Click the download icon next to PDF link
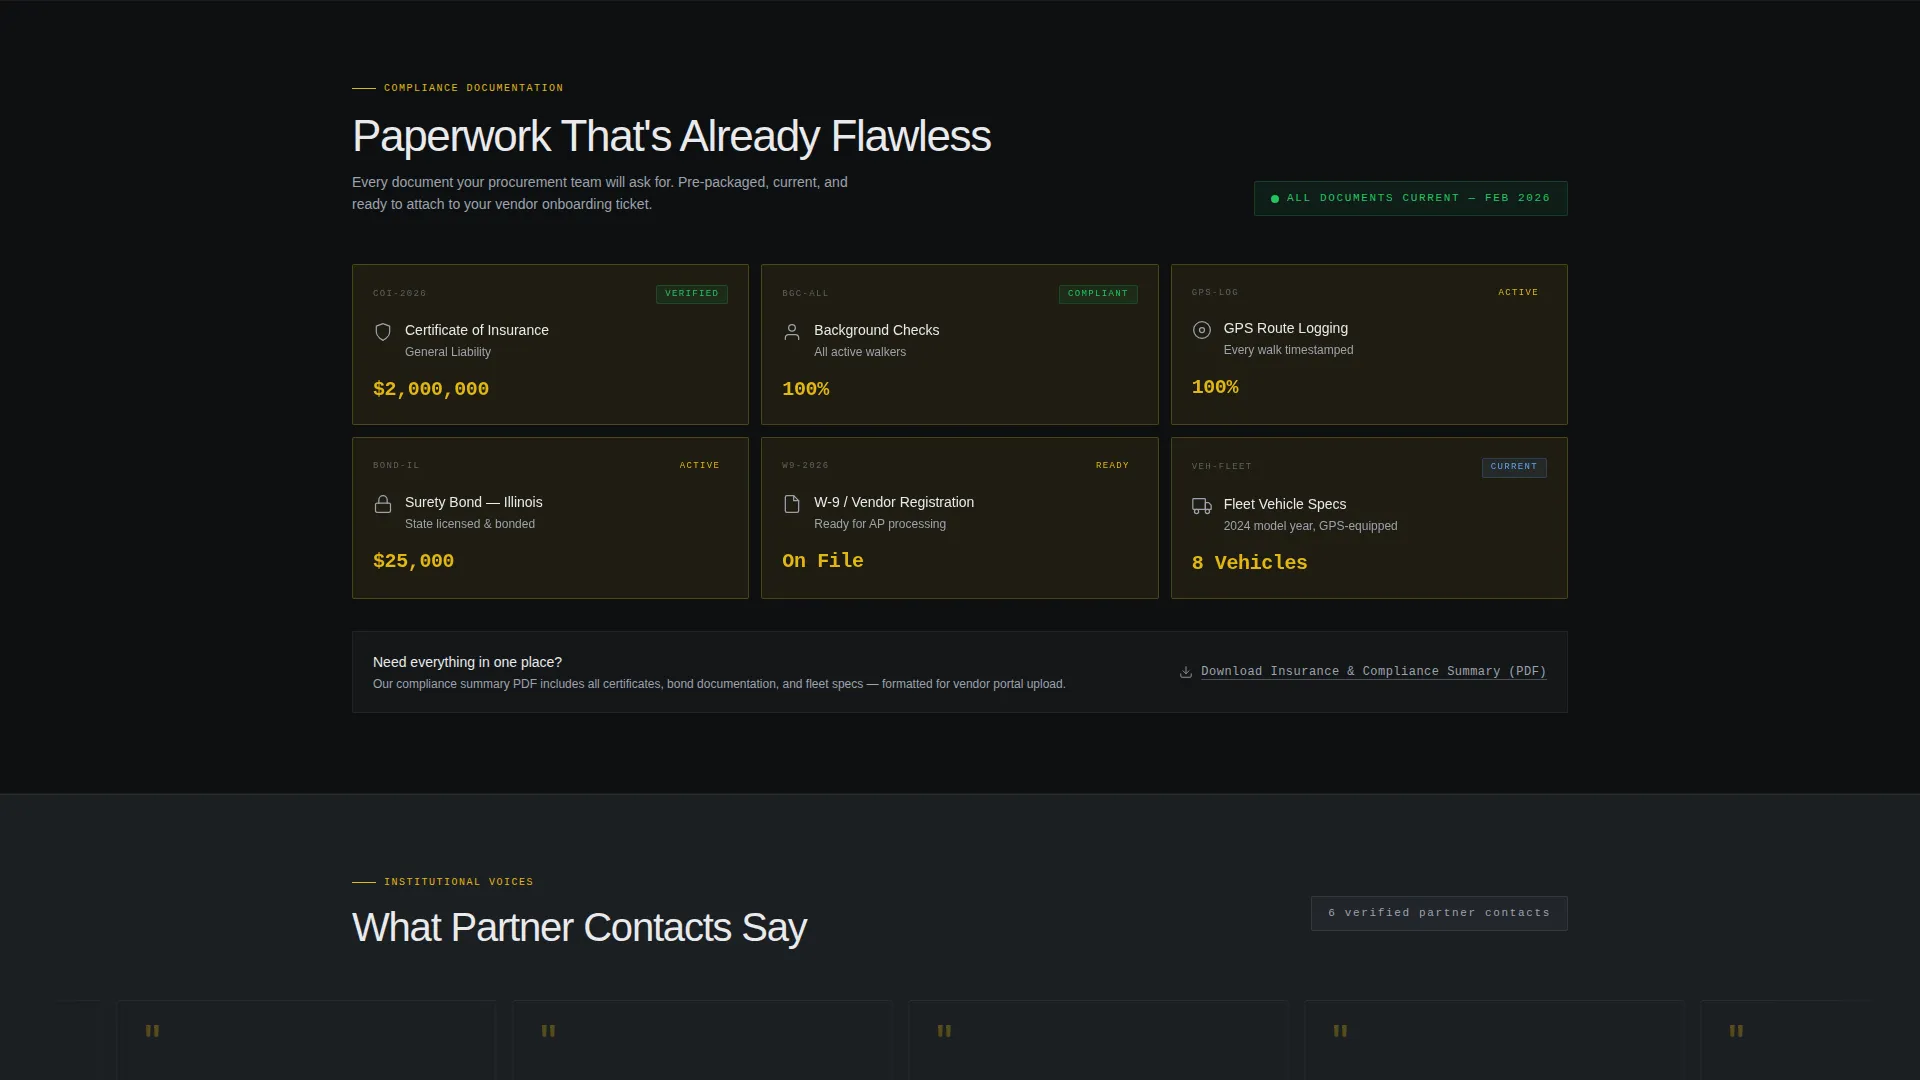The height and width of the screenshot is (1080, 1920). (x=1186, y=672)
